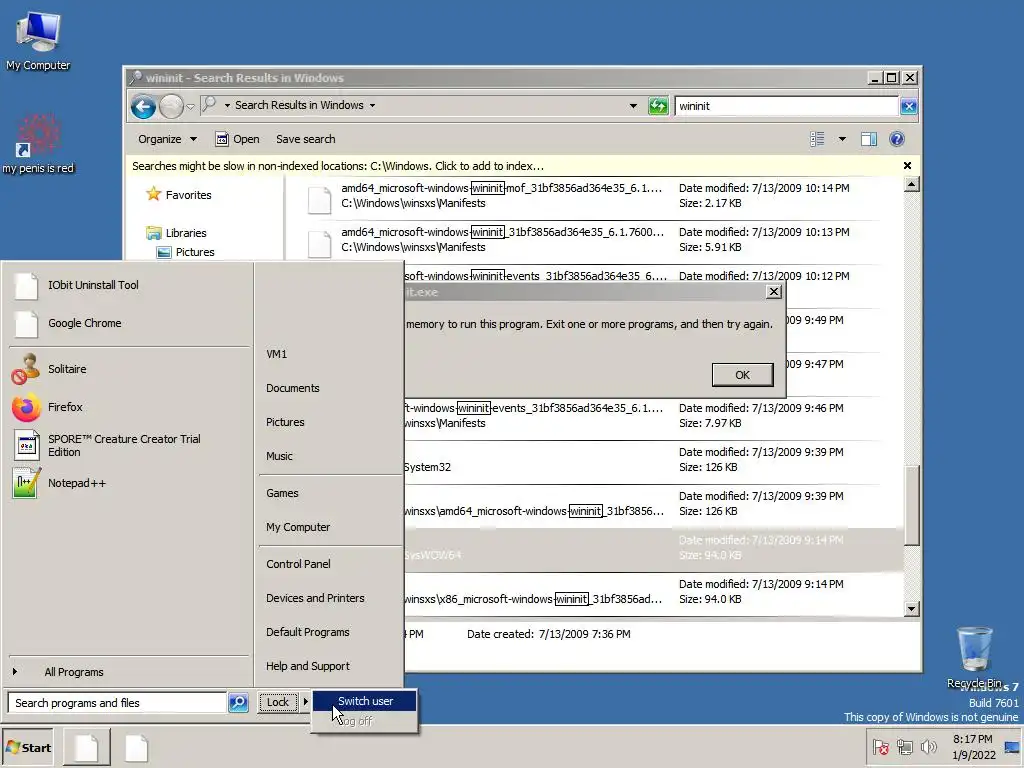The width and height of the screenshot is (1024, 768).
Task: Click the results list scroll up arrow
Action: (x=912, y=185)
